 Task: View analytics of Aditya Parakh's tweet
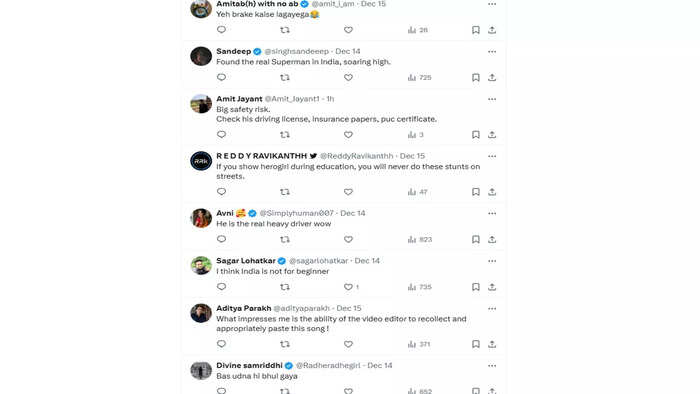coord(419,344)
